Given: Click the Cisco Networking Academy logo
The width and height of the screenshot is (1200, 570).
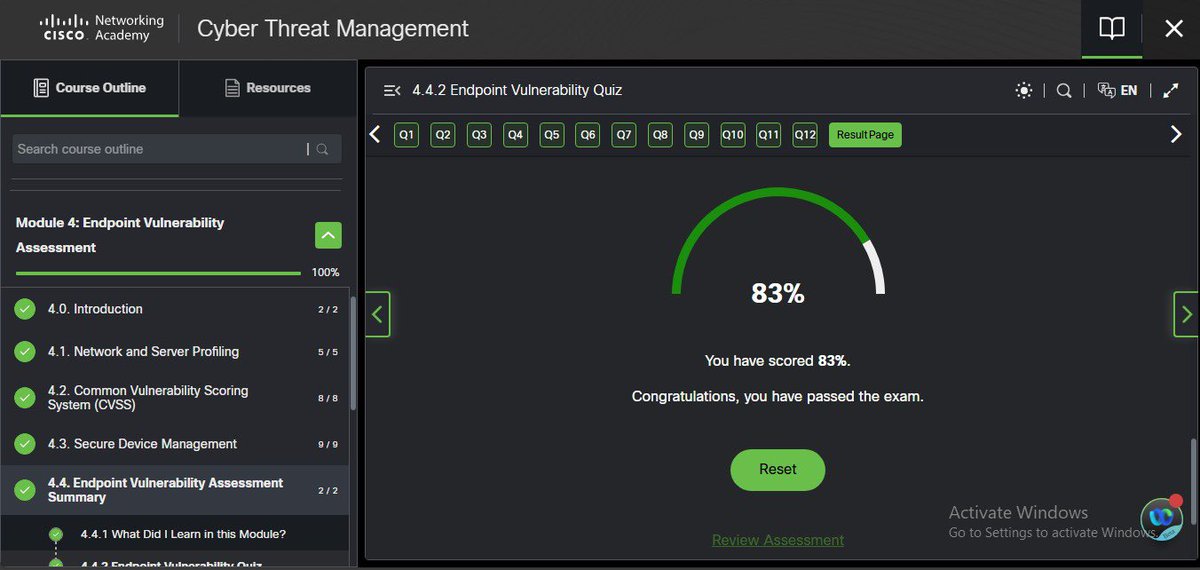Looking at the screenshot, I should tap(103, 28).
